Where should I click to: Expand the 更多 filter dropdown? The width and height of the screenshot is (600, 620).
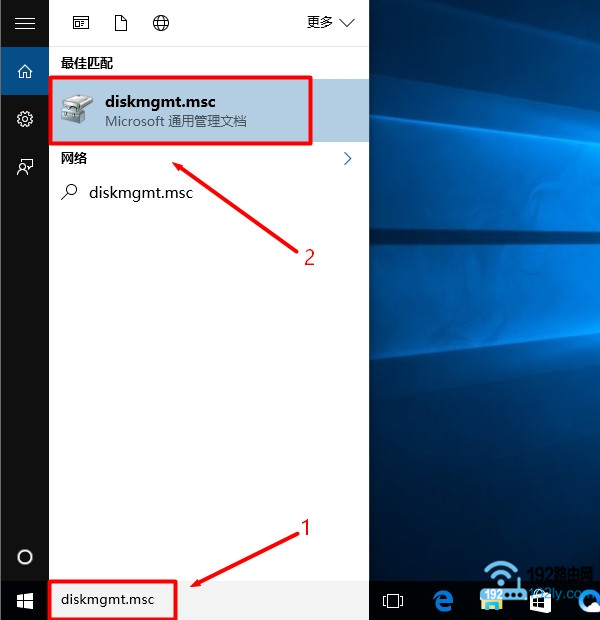tap(330, 23)
